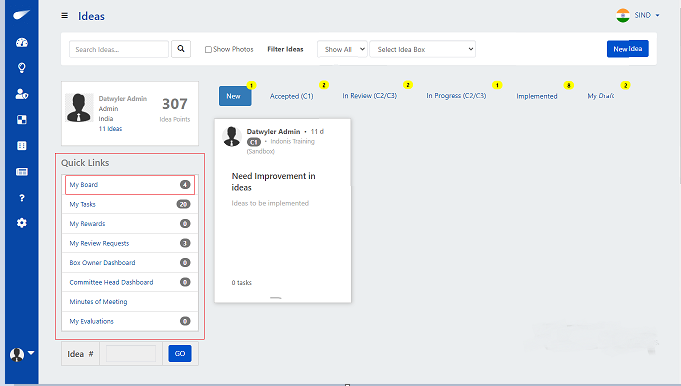
Task: Click the yellow count badge on Implemented tab
Action: 569,85
